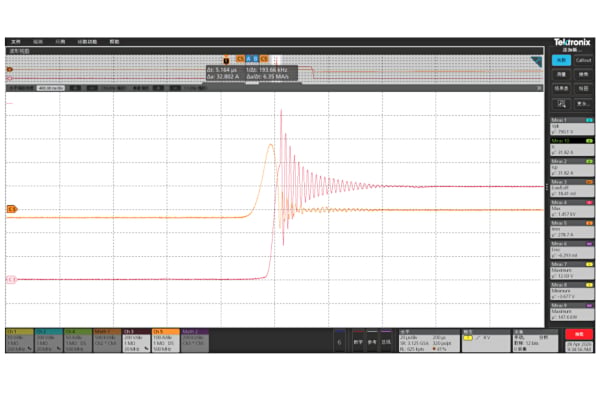The height and width of the screenshot is (400, 600).
Task: Toggle the Ch 2 channel badge
Action: (49, 340)
